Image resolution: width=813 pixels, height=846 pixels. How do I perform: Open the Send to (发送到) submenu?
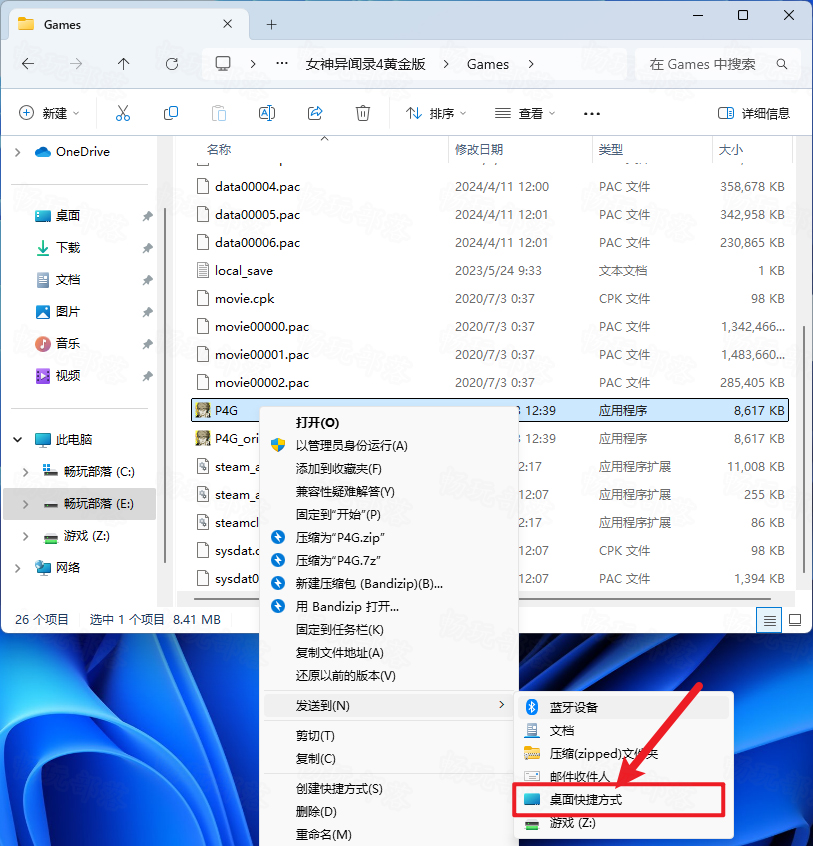388,706
